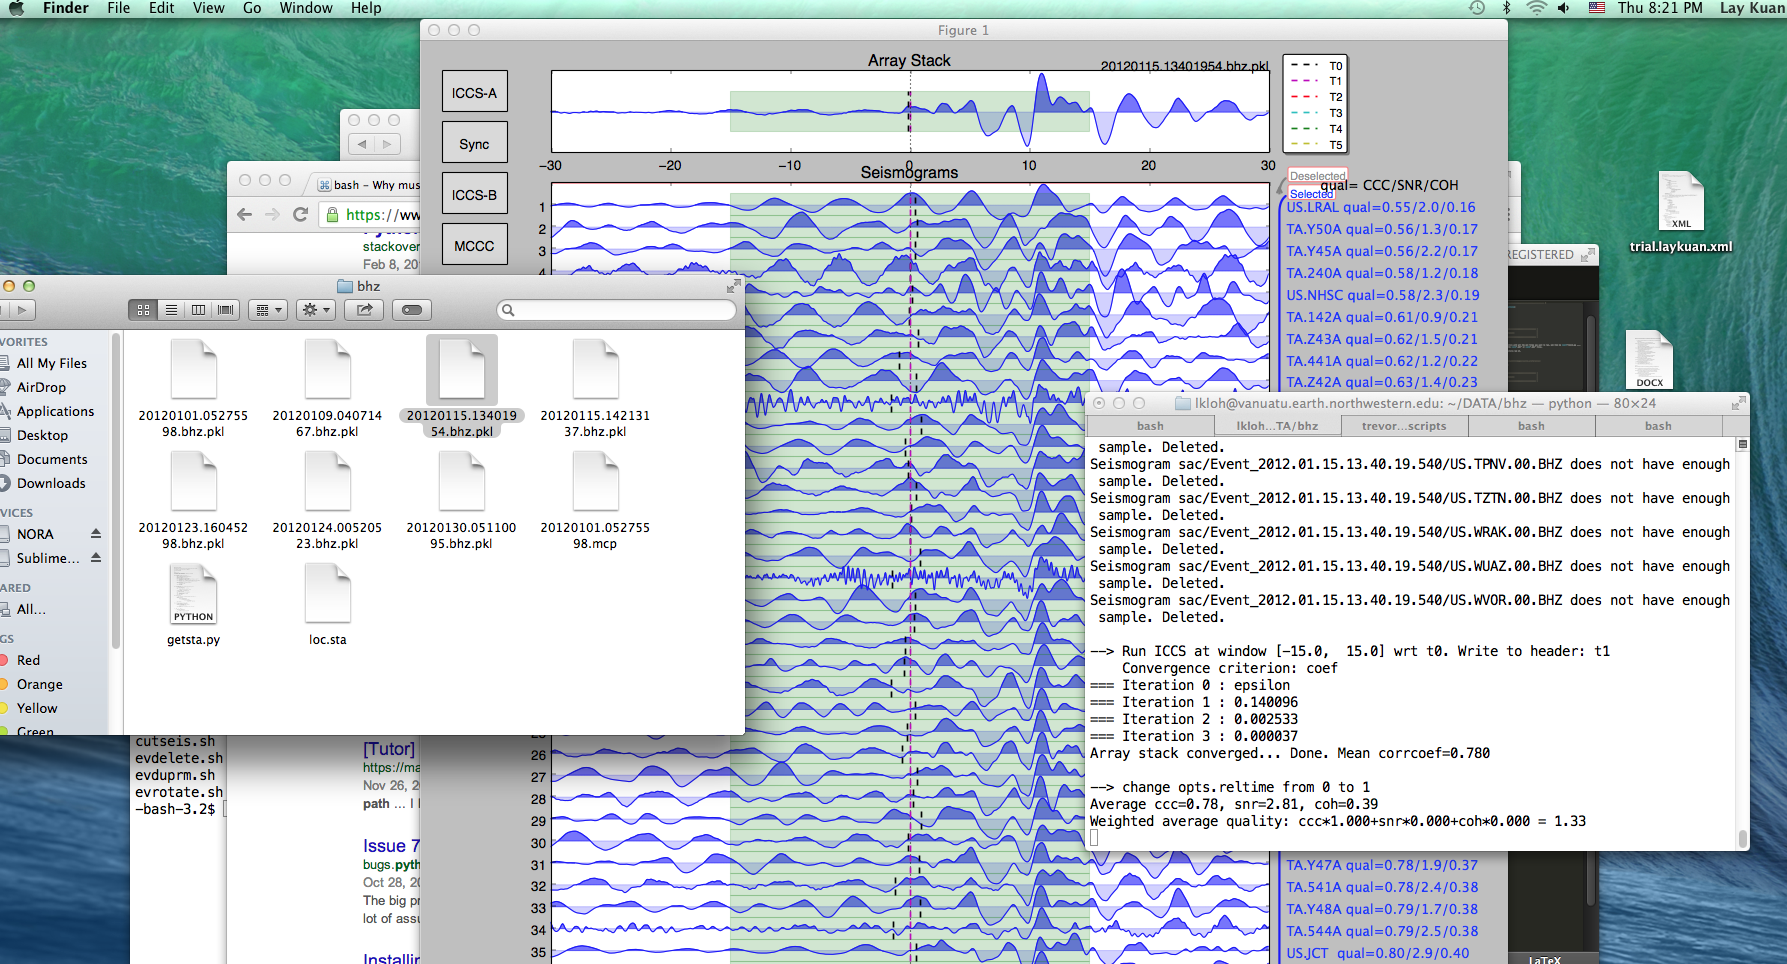Select the Red tag in sidebar

pos(28,660)
